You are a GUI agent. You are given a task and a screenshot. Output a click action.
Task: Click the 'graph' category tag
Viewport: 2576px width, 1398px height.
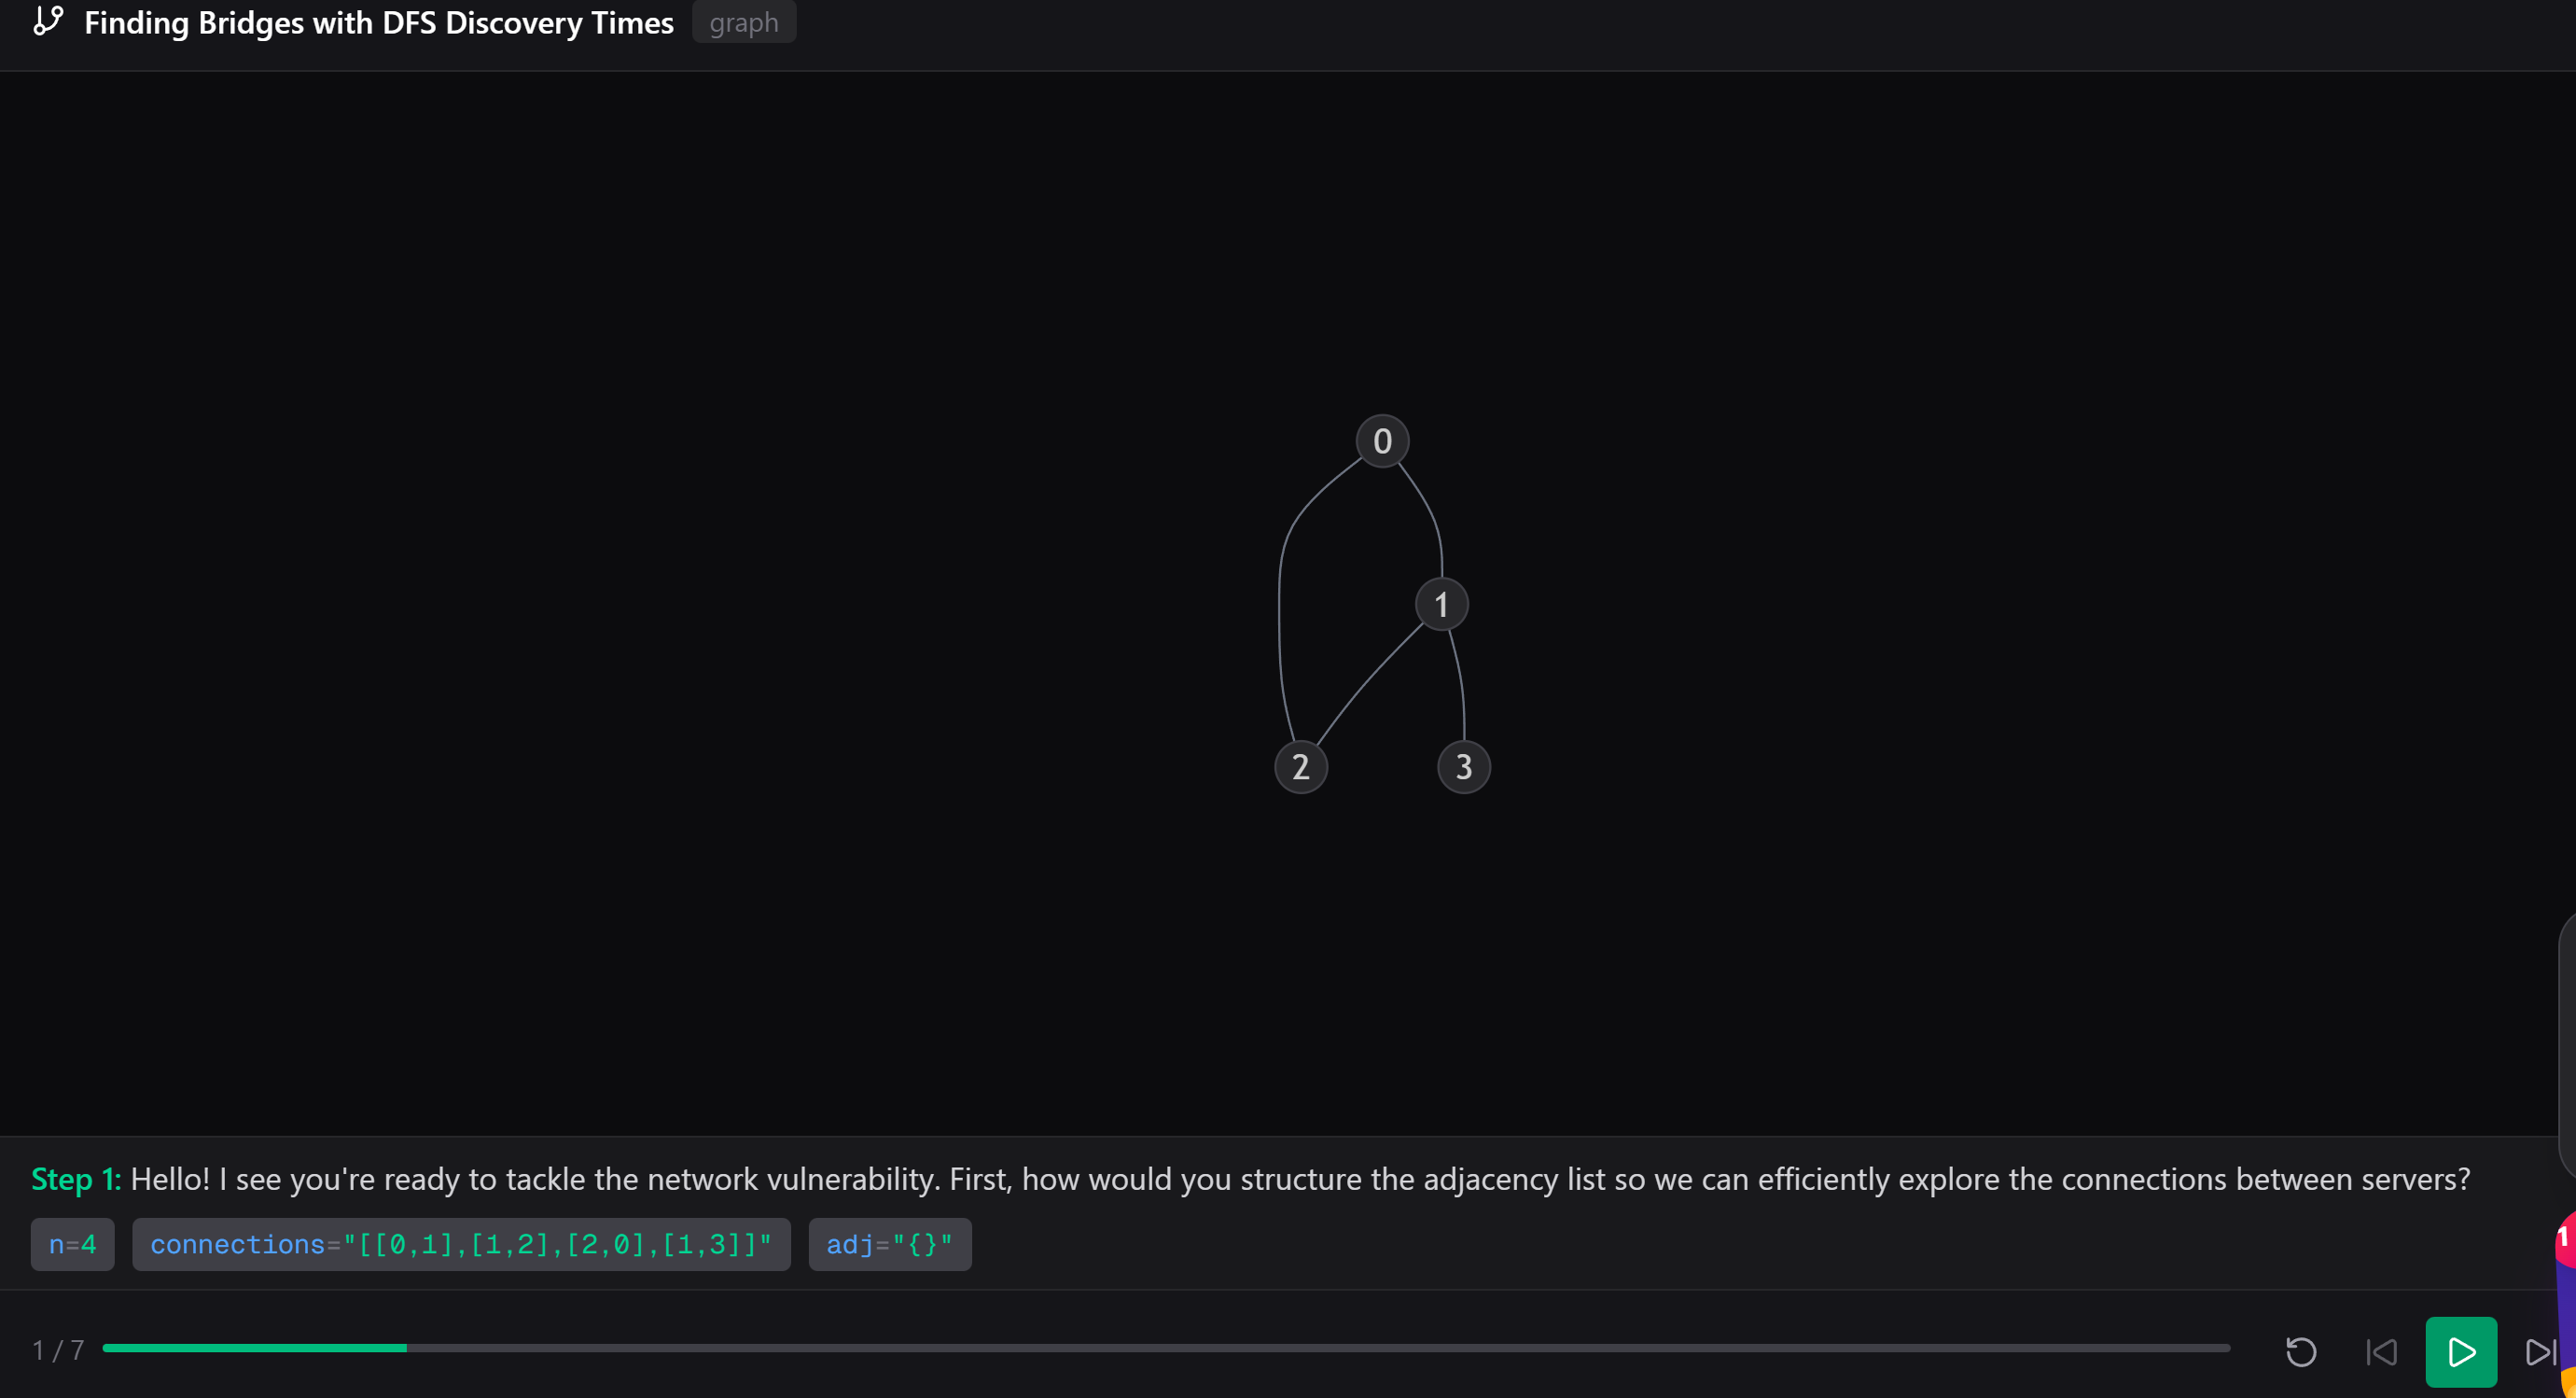point(743,22)
